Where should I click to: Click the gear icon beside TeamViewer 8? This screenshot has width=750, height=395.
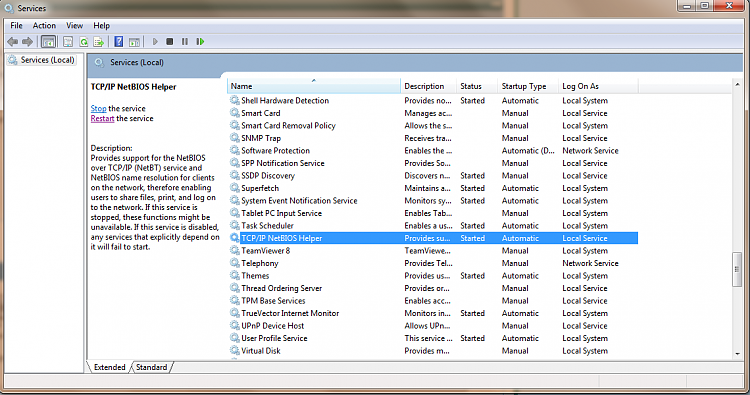coord(234,251)
